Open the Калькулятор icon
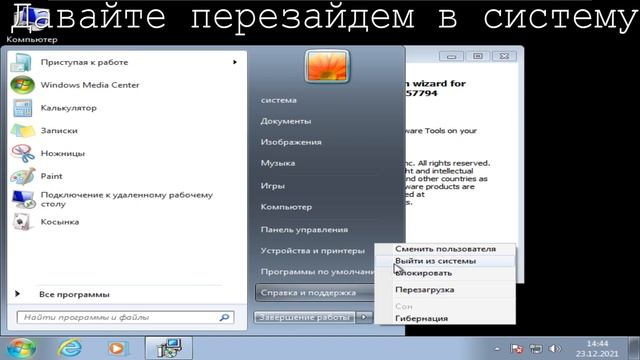This screenshot has height=360, width=640. click(x=22, y=108)
